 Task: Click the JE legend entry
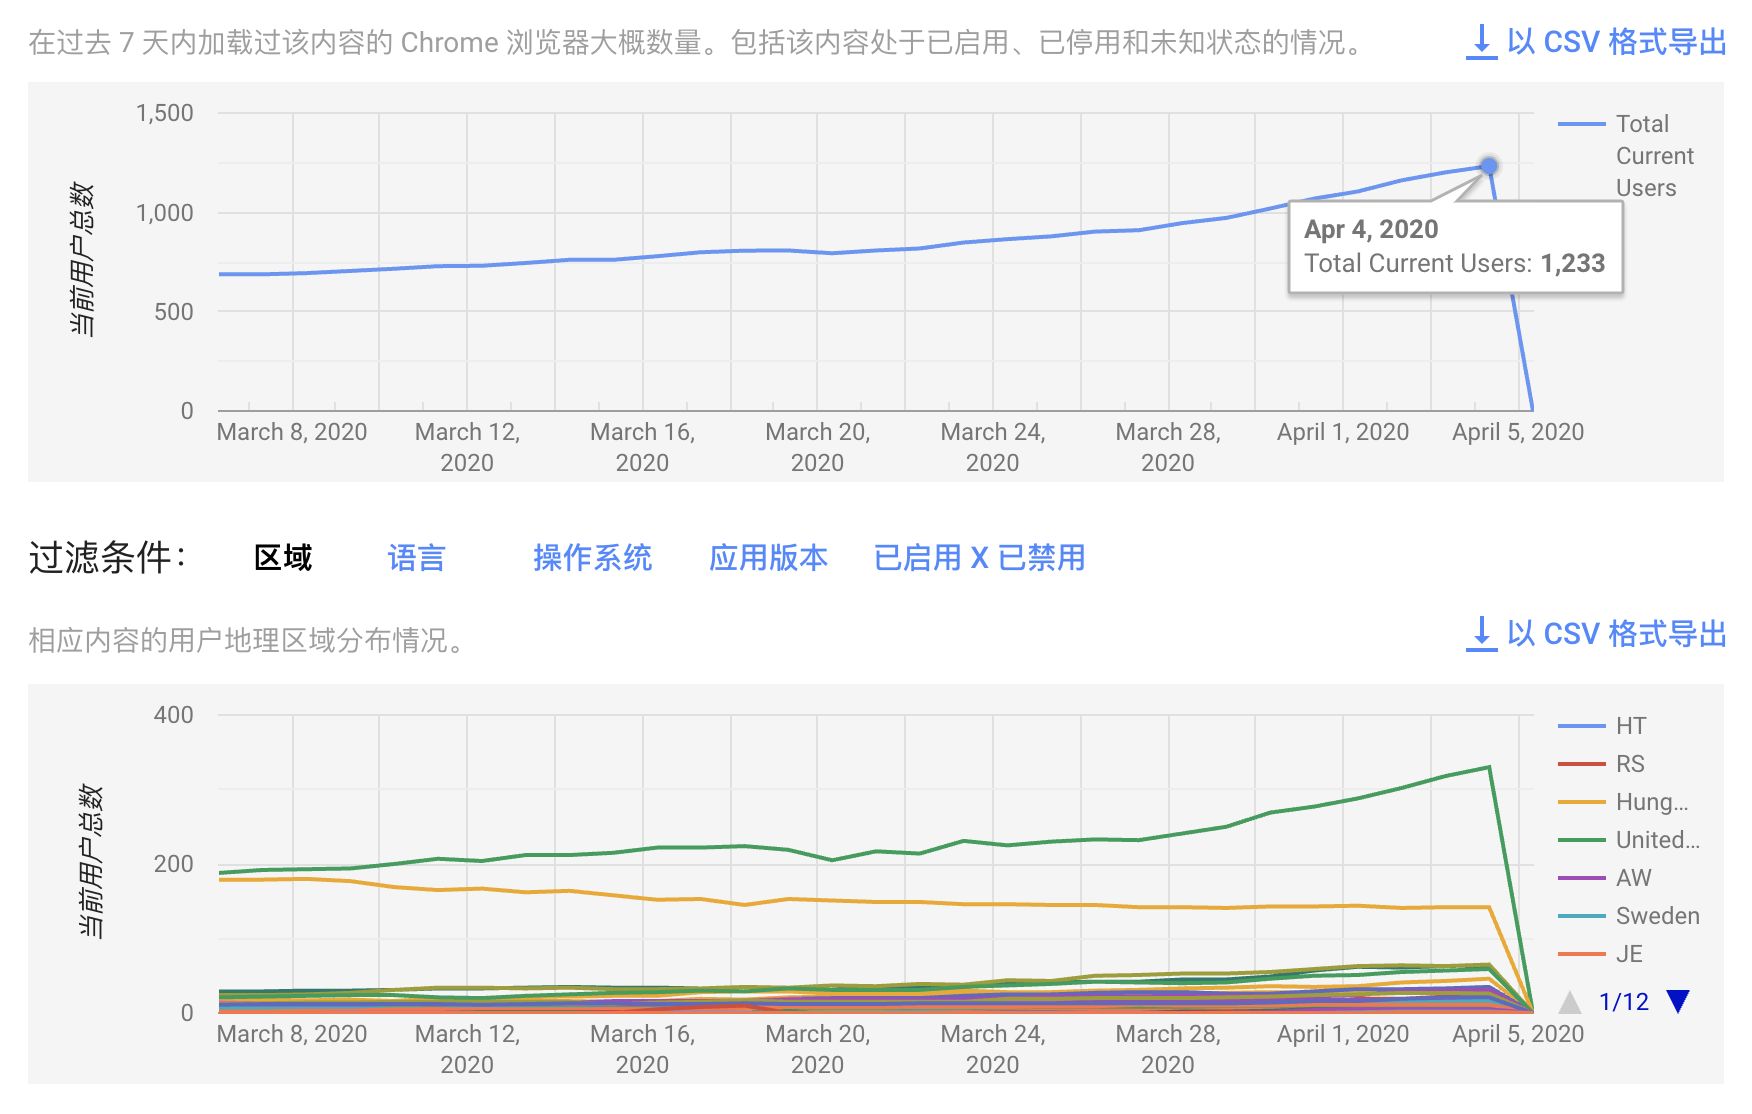[1629, 954]
